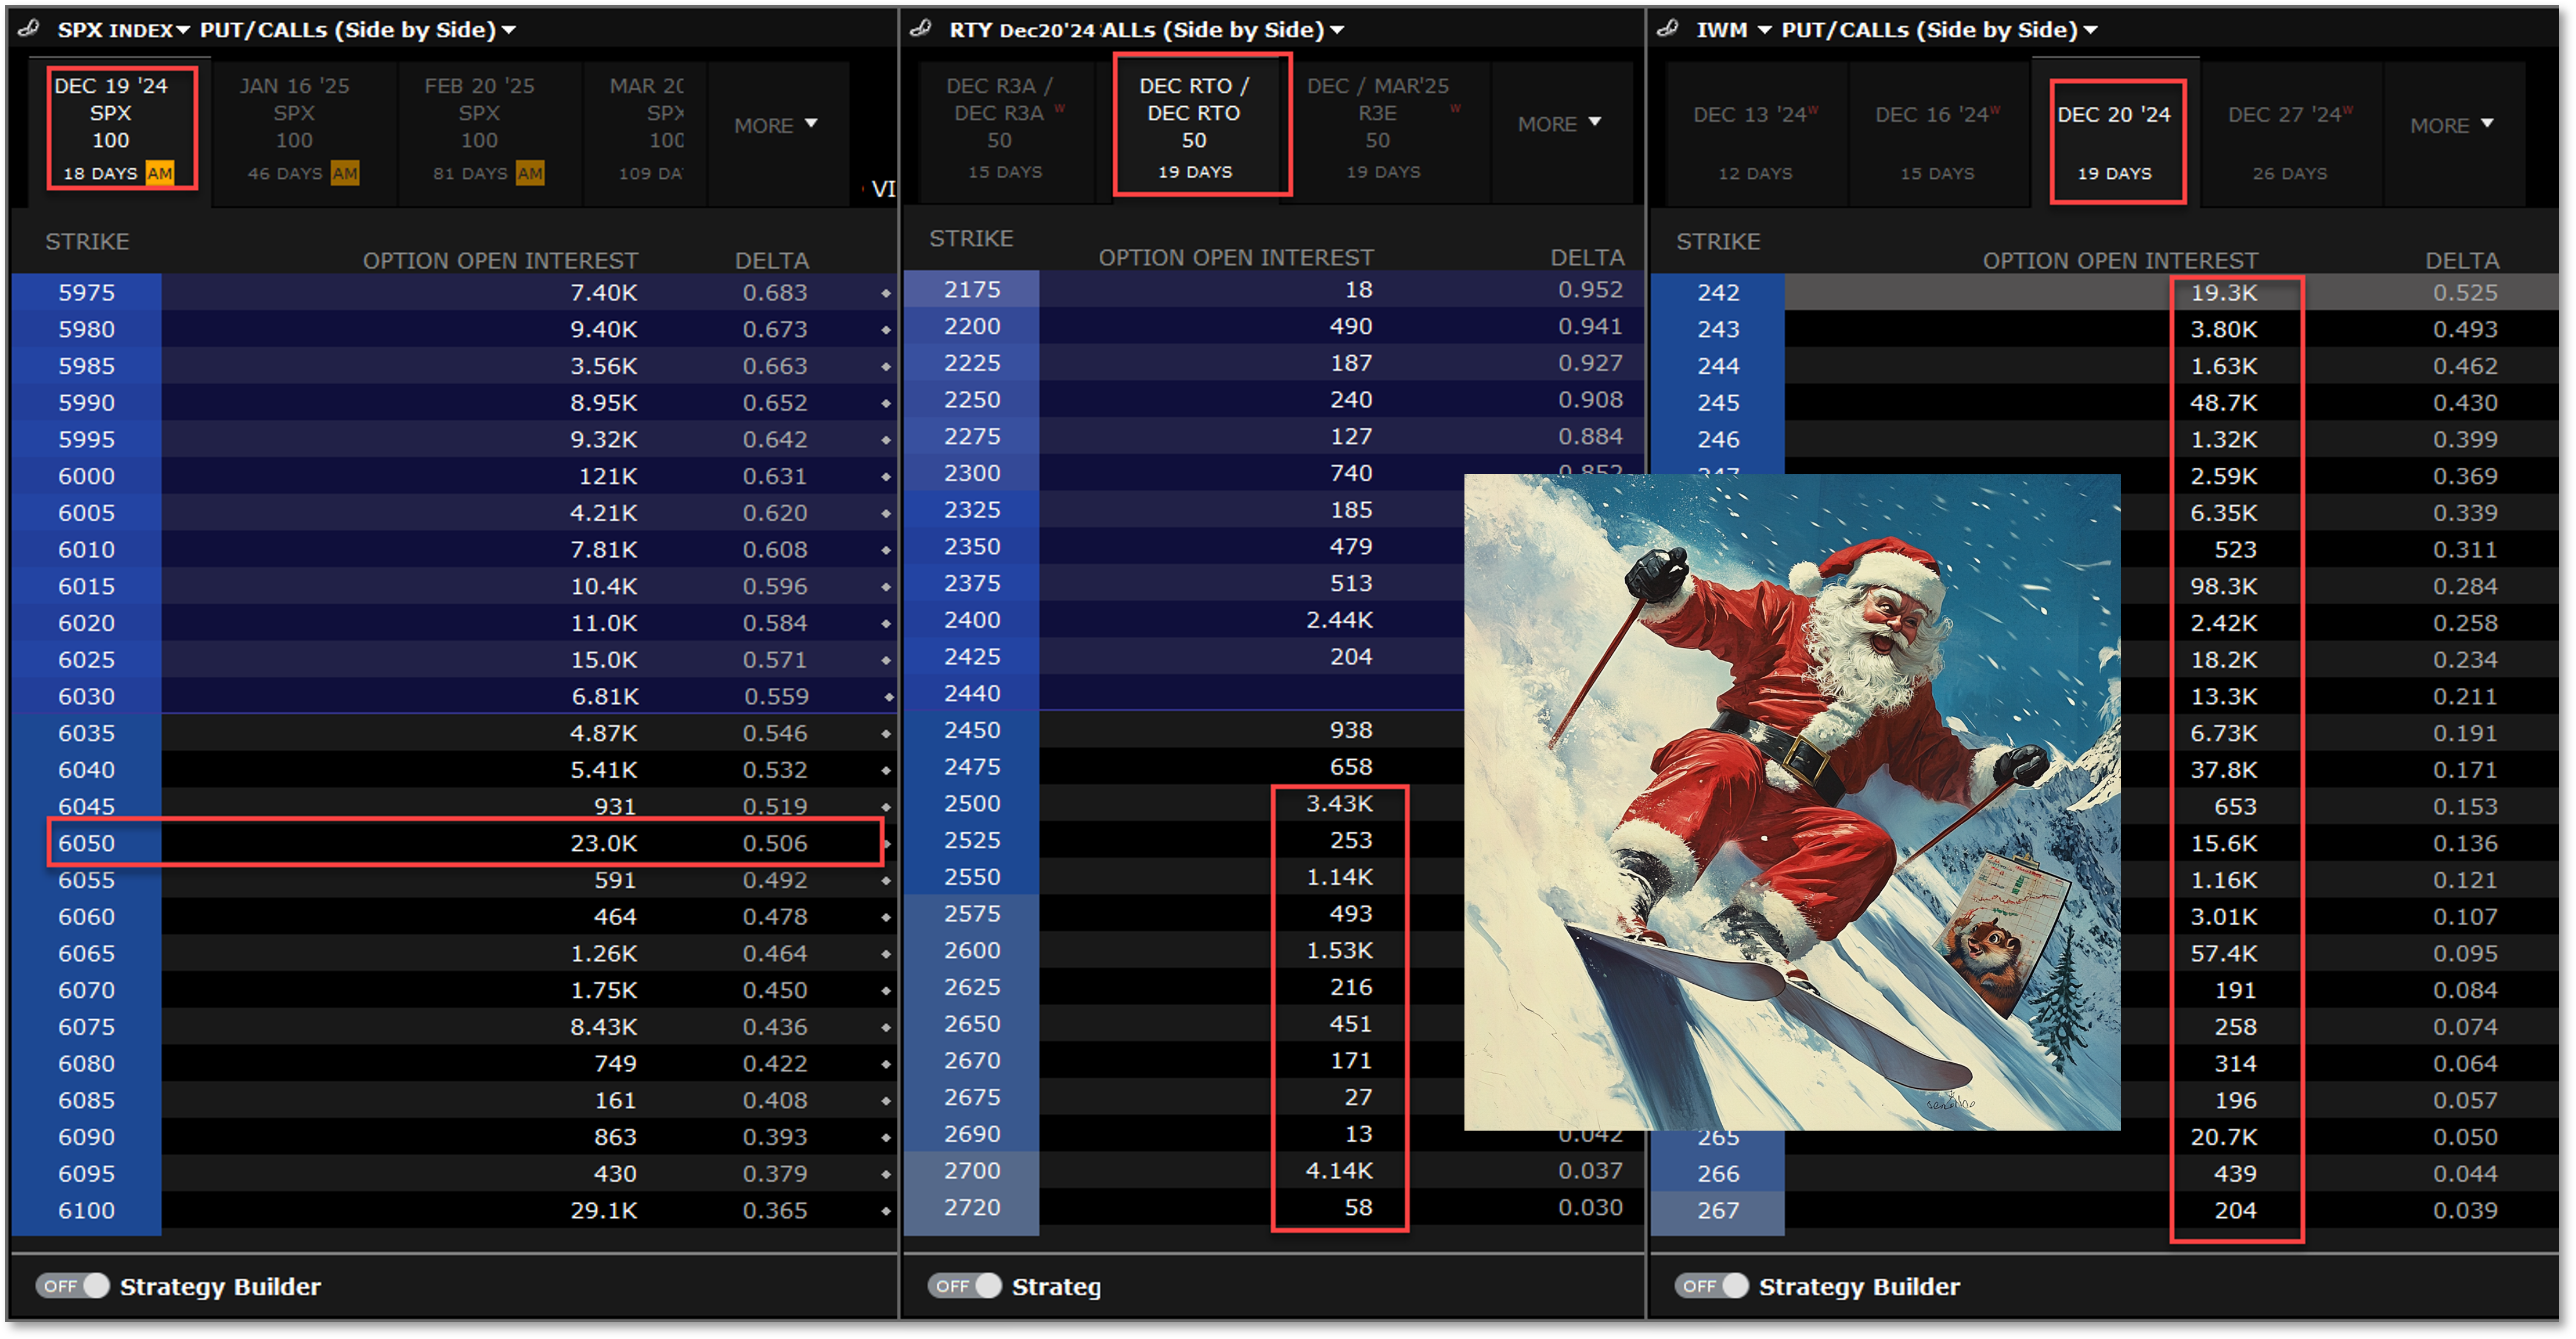Click the diamond marker on the 5975 strike row

(x=886, y=294)
